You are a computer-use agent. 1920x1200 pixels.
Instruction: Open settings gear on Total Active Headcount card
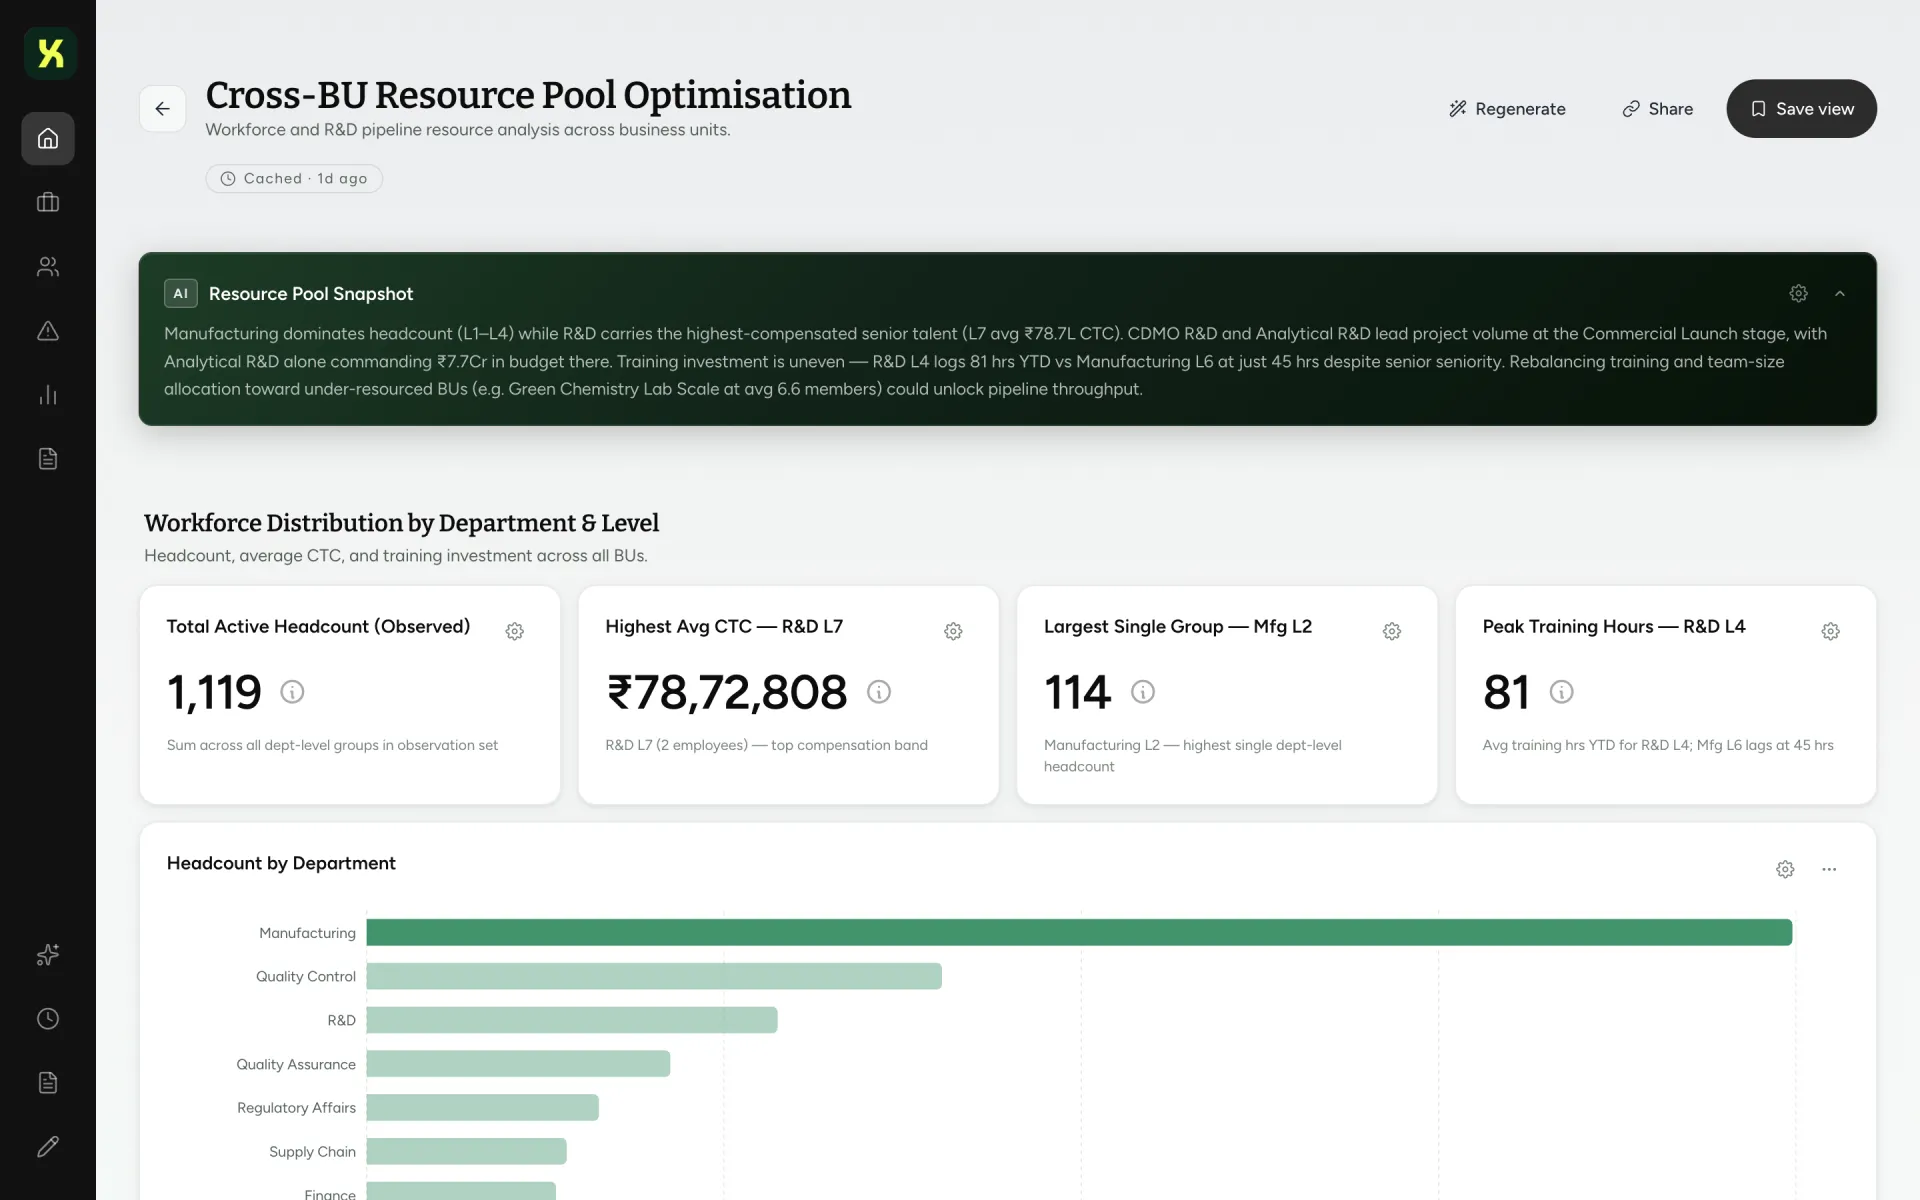pos(514,632)
